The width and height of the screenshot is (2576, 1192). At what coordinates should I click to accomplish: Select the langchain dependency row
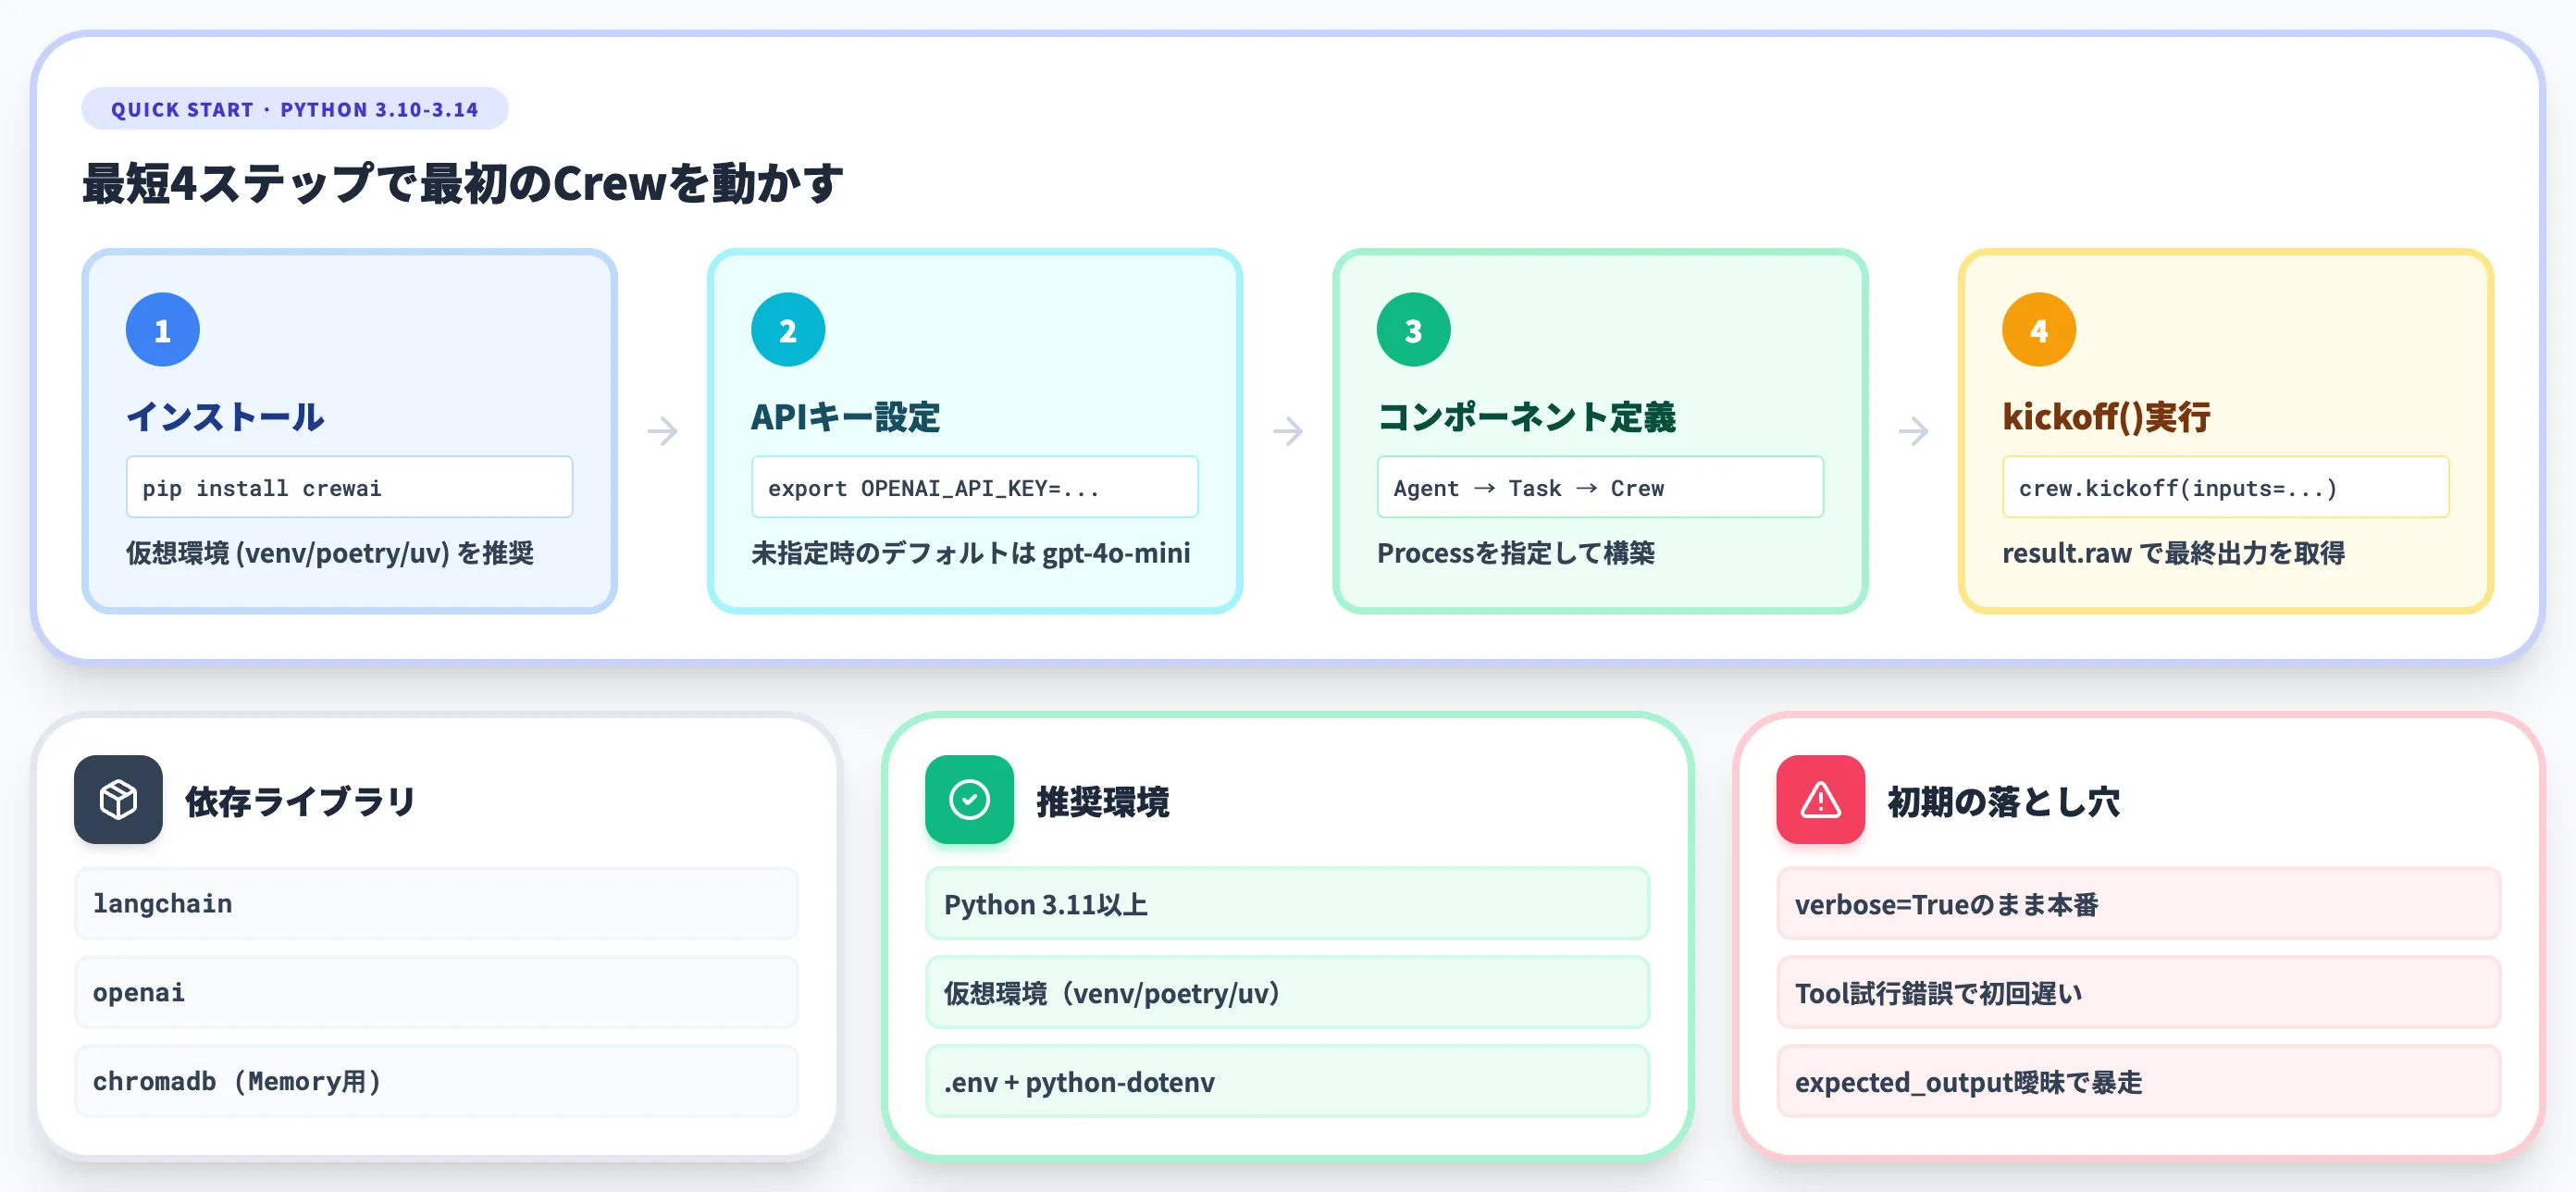[437, 903]
